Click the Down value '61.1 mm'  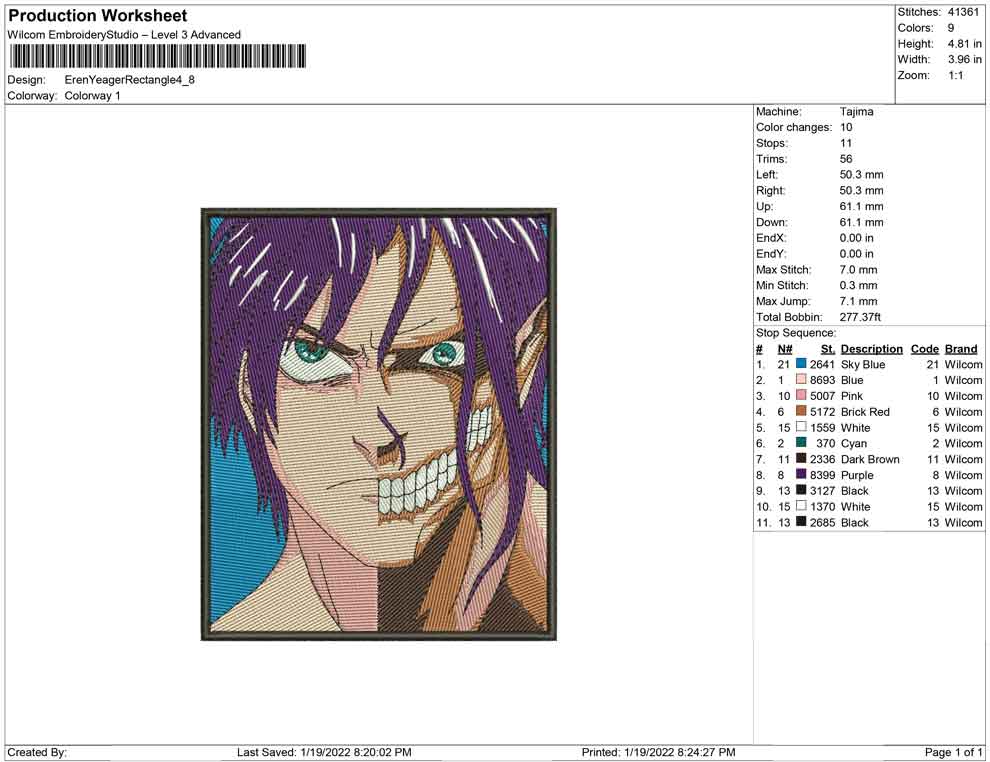(861, 222)
